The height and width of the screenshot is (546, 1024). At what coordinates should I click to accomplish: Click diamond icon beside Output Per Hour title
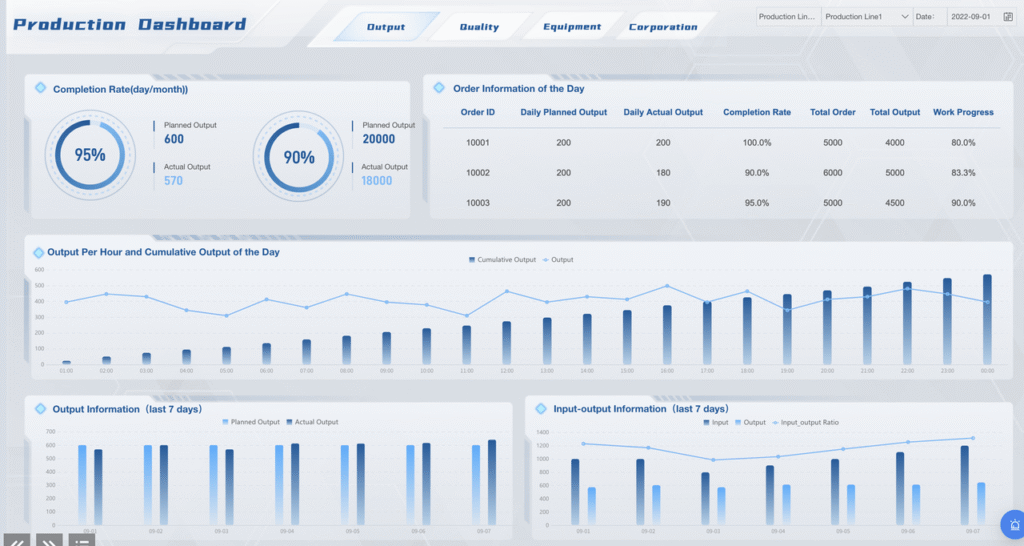38,252
